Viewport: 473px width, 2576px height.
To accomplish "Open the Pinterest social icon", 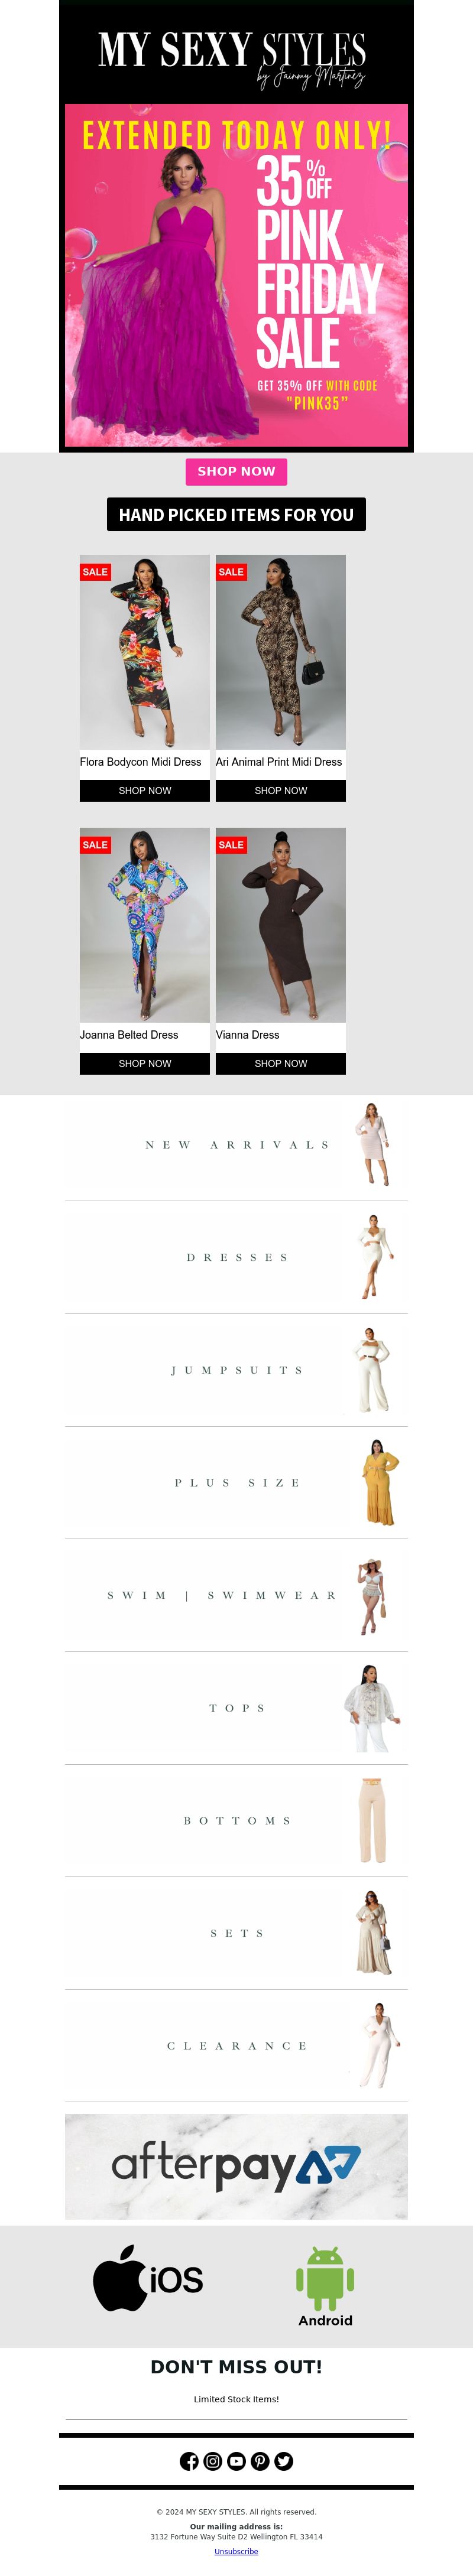I will 260,2461.
